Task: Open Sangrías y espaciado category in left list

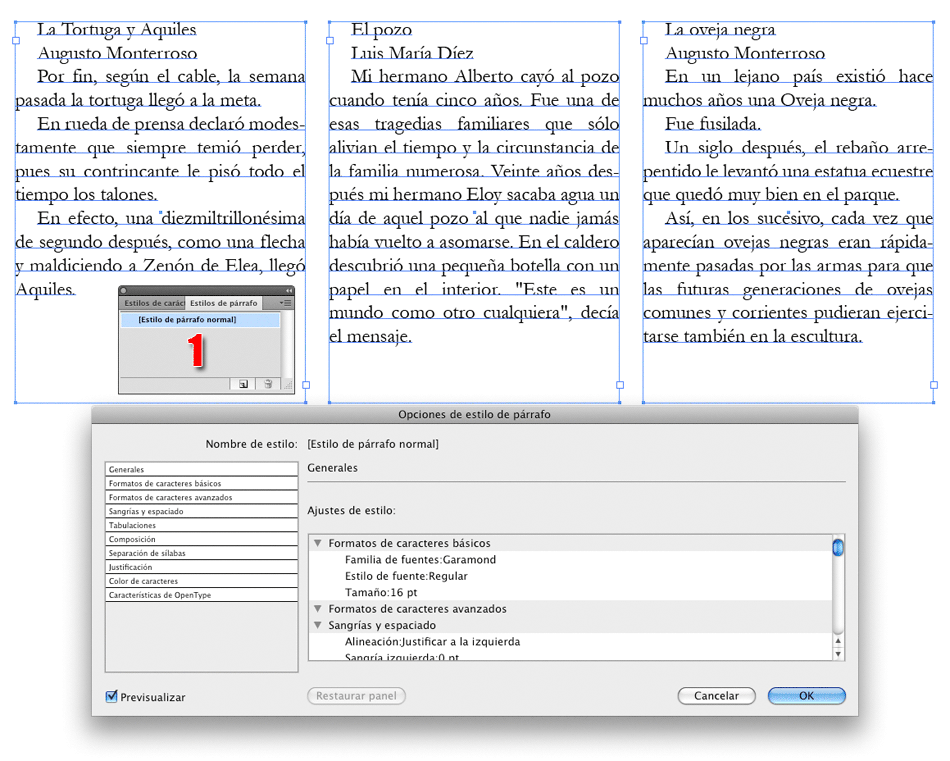Action: (x=201, y=511)
